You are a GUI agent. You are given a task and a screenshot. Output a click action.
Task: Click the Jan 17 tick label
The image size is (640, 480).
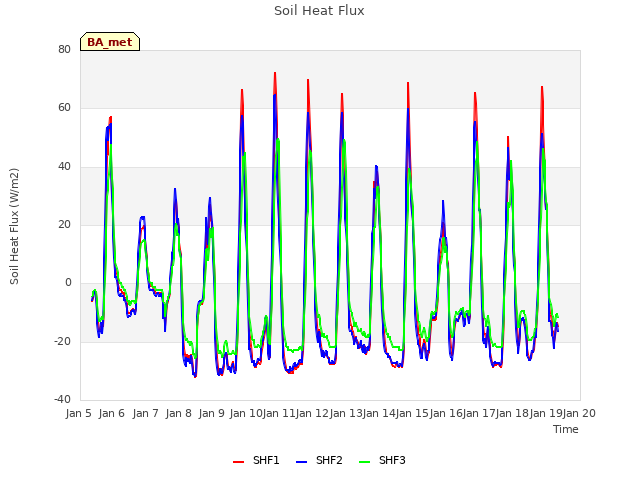tap(479, 413)
